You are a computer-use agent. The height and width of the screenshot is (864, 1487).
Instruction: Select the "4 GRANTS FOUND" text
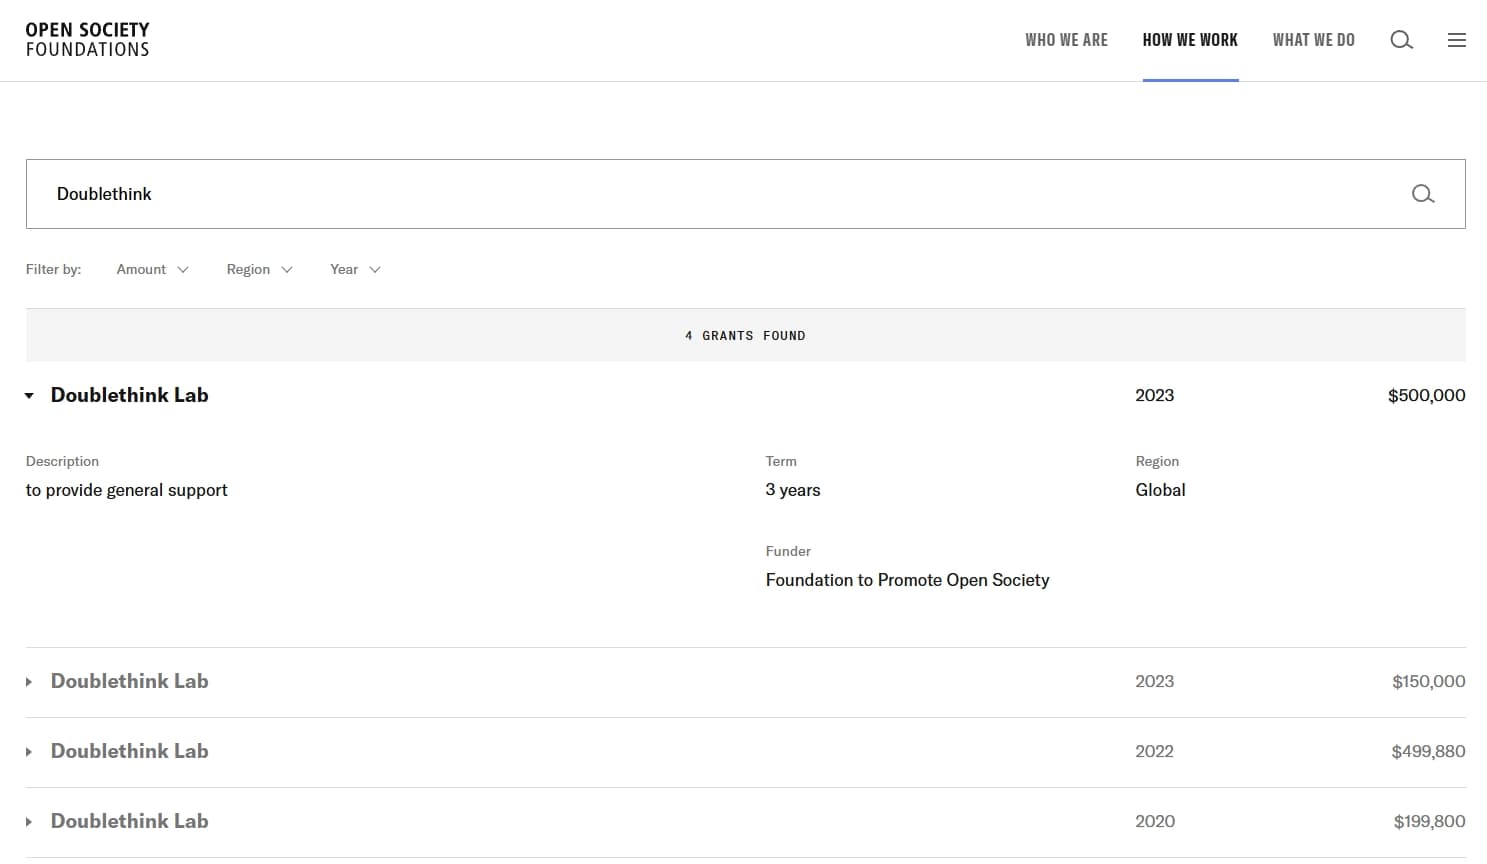(745, 336)
